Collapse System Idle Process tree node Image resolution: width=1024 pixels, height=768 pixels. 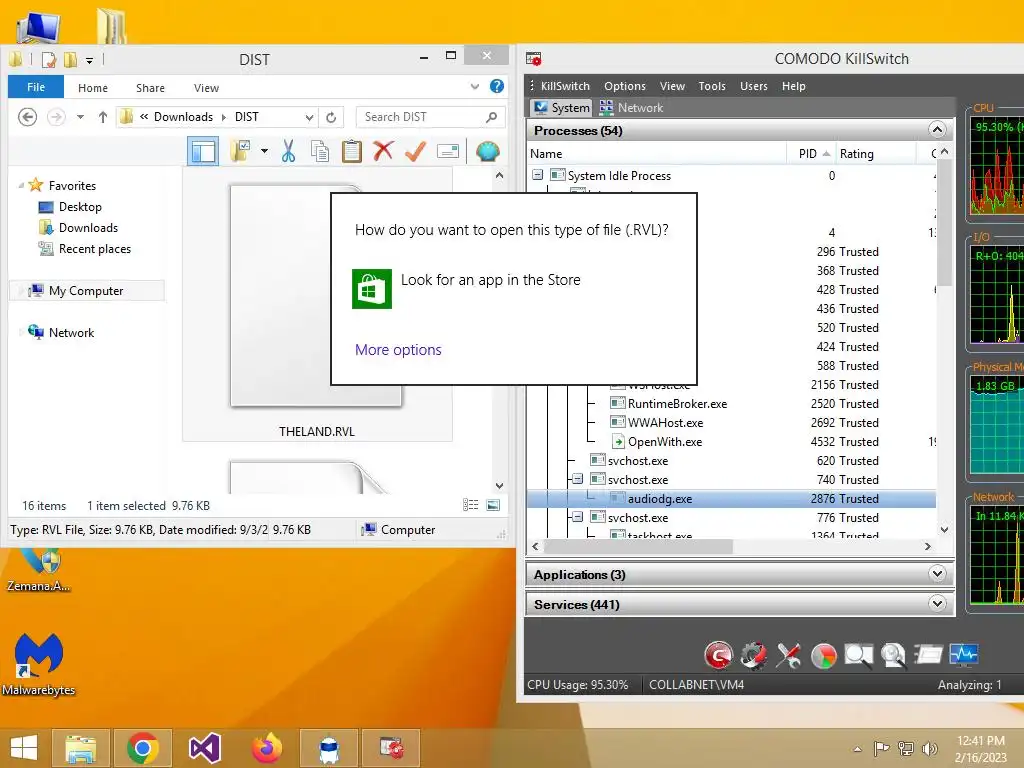[537, 175]
